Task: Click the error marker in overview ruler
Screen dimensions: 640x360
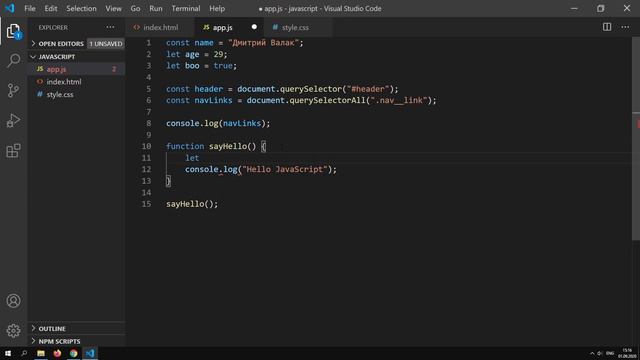Action: tap(638, 124)
